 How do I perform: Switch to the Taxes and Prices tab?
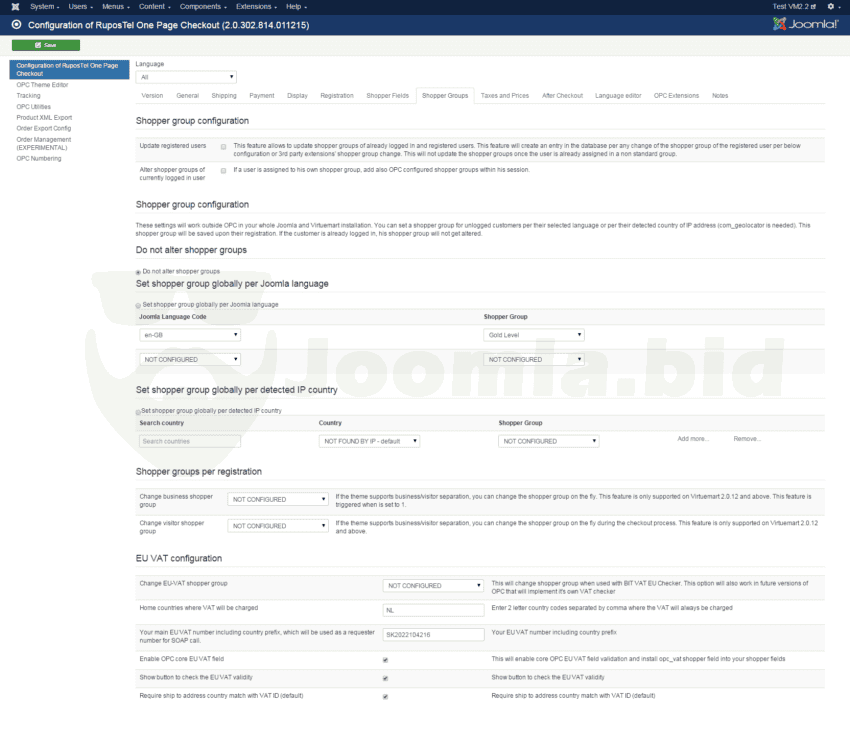tap(505, 96)
